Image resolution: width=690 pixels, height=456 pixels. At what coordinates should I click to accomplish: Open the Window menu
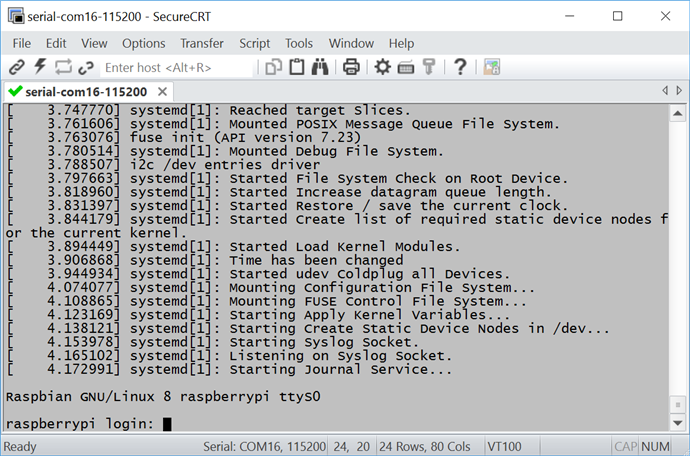351,44
